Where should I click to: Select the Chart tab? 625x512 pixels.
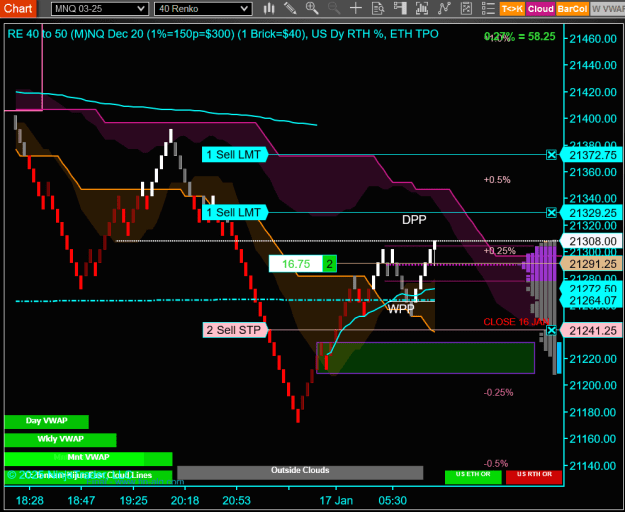(x=18, y=8)
